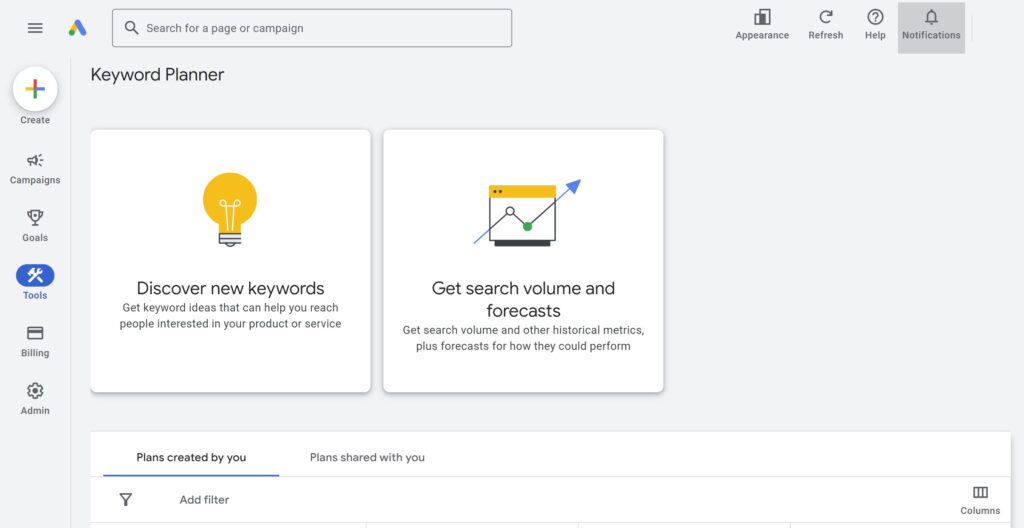Click the Google Ads logo
The width and height of the screenshot is (1024, 528).
[x=78, y=28]
